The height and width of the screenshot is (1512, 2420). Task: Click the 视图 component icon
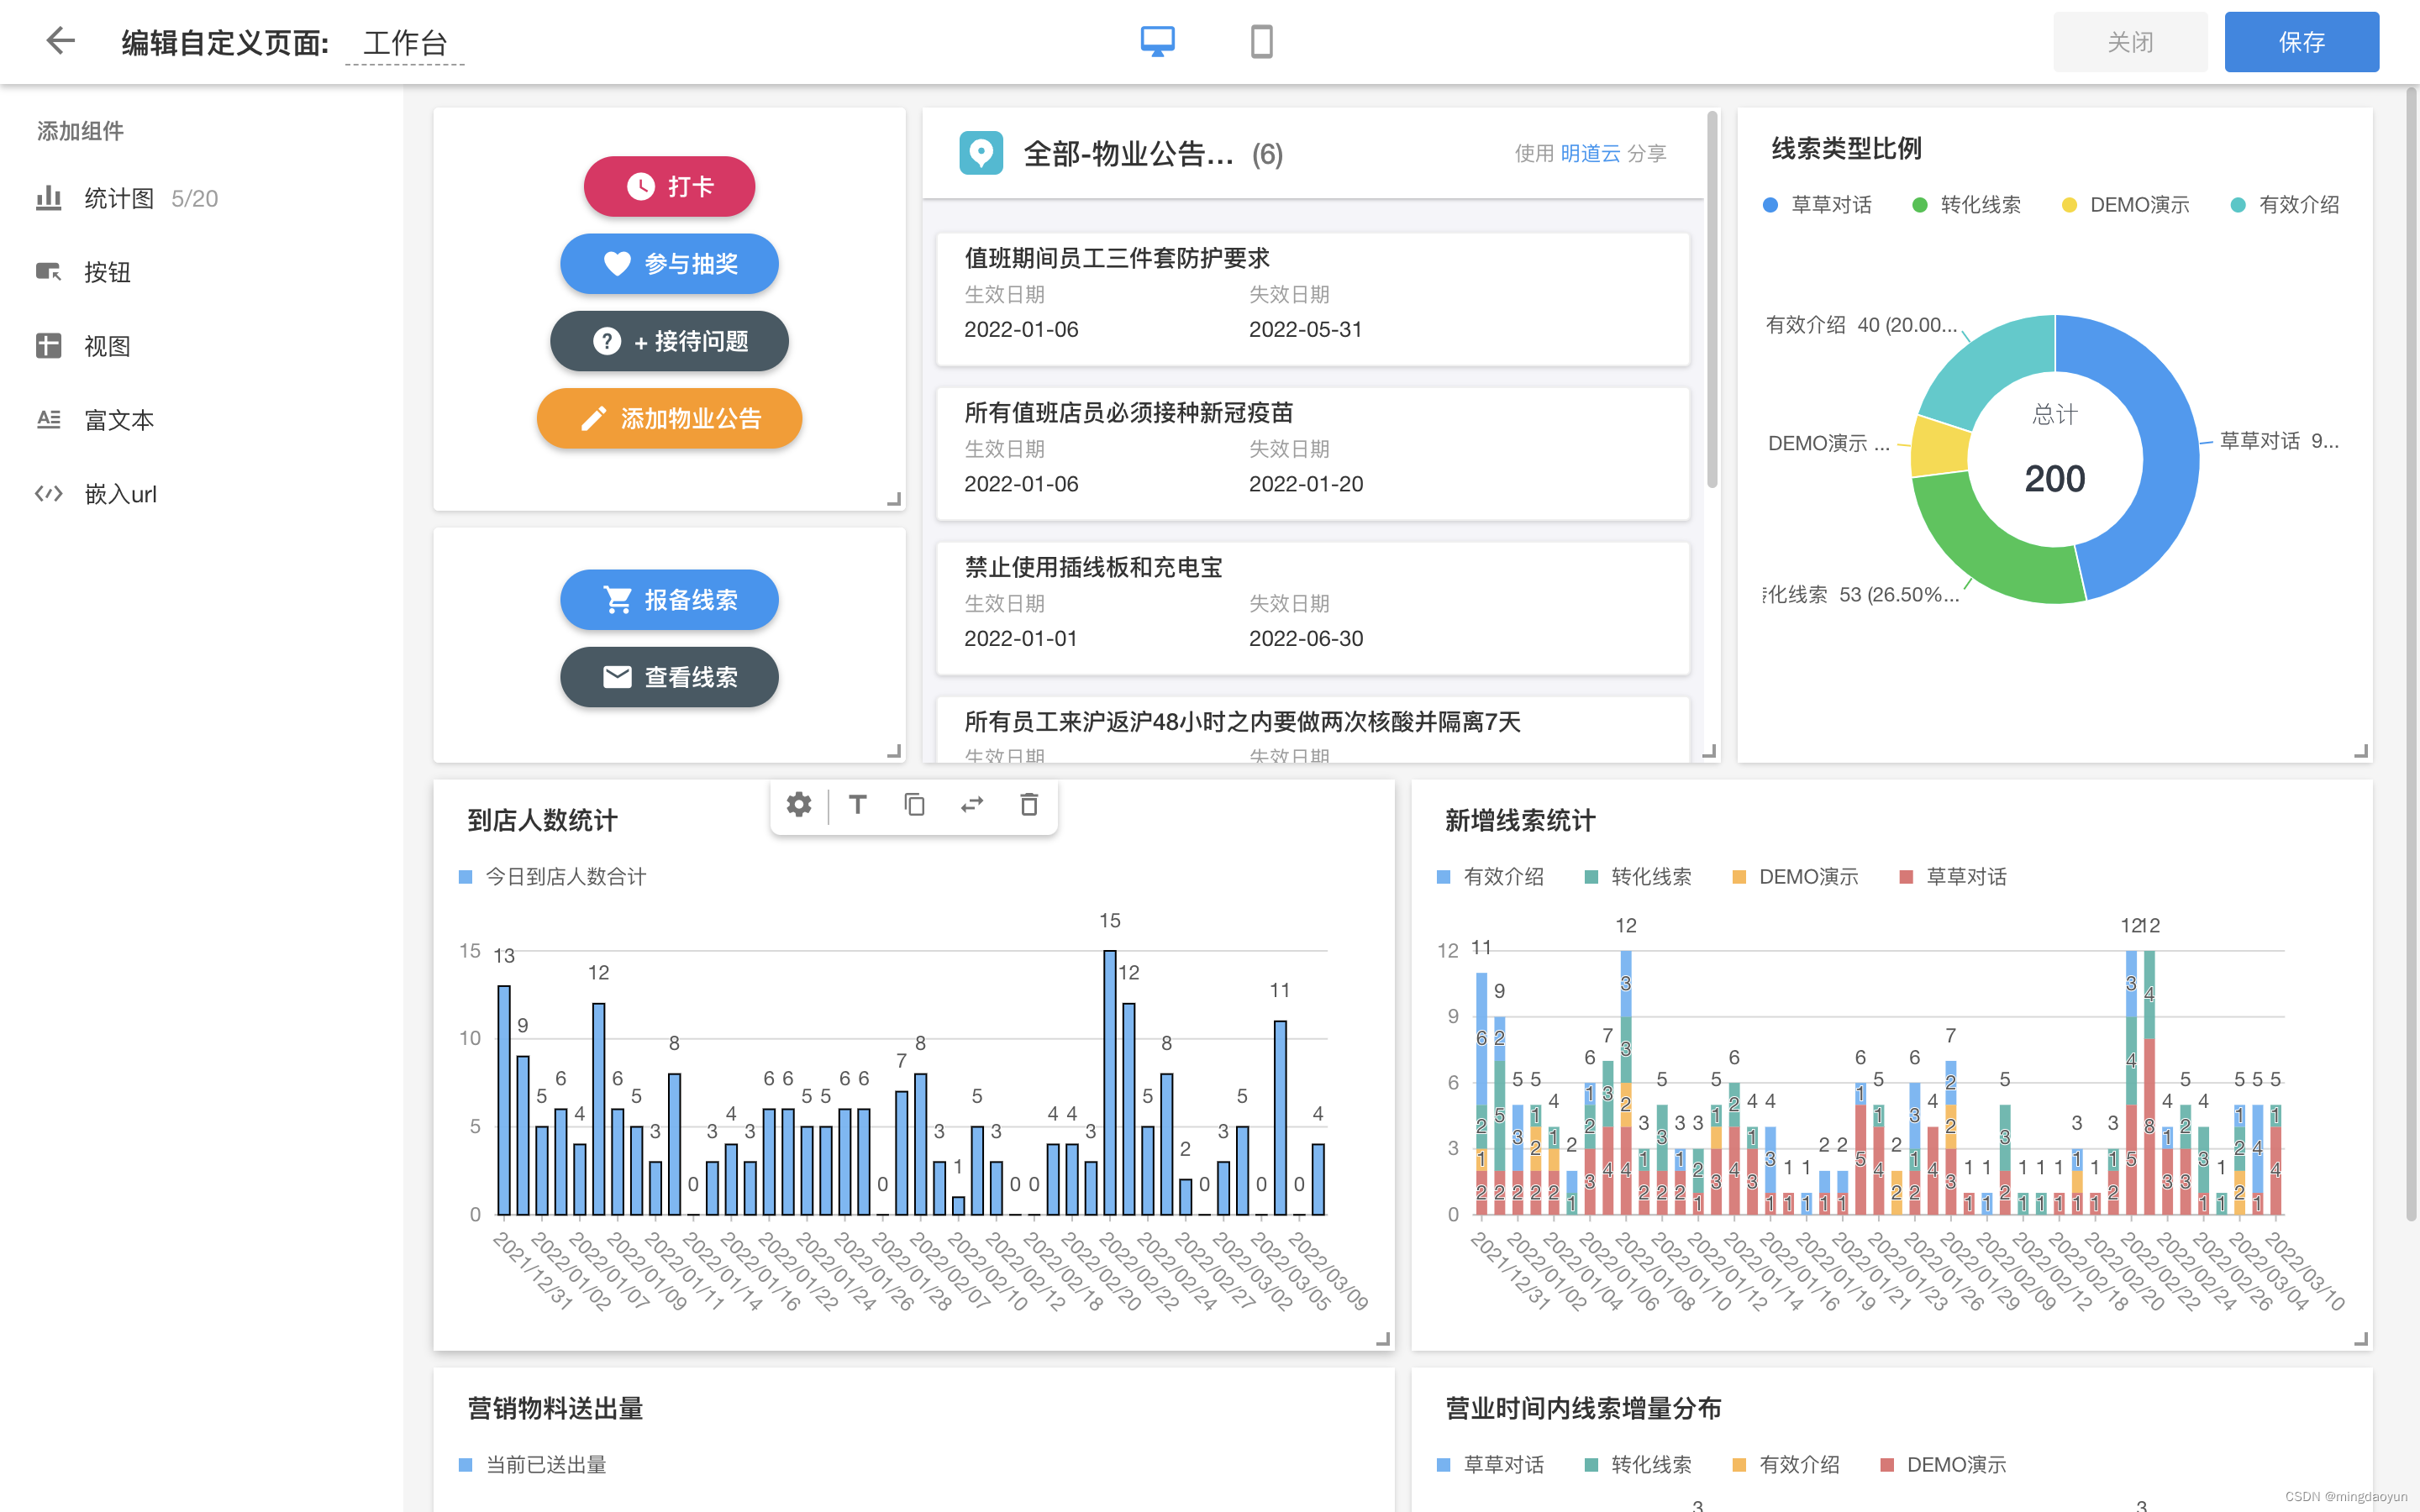point(48,346)
